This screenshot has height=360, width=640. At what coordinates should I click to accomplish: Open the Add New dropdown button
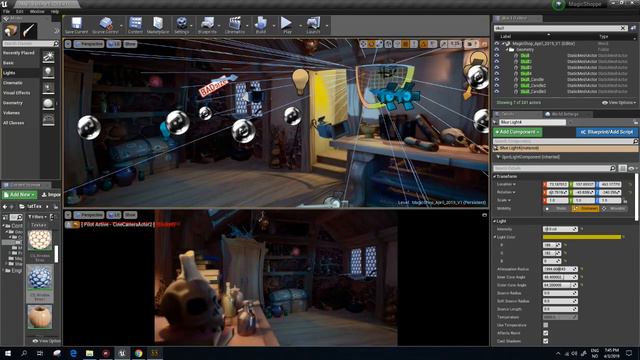point(20,195)
